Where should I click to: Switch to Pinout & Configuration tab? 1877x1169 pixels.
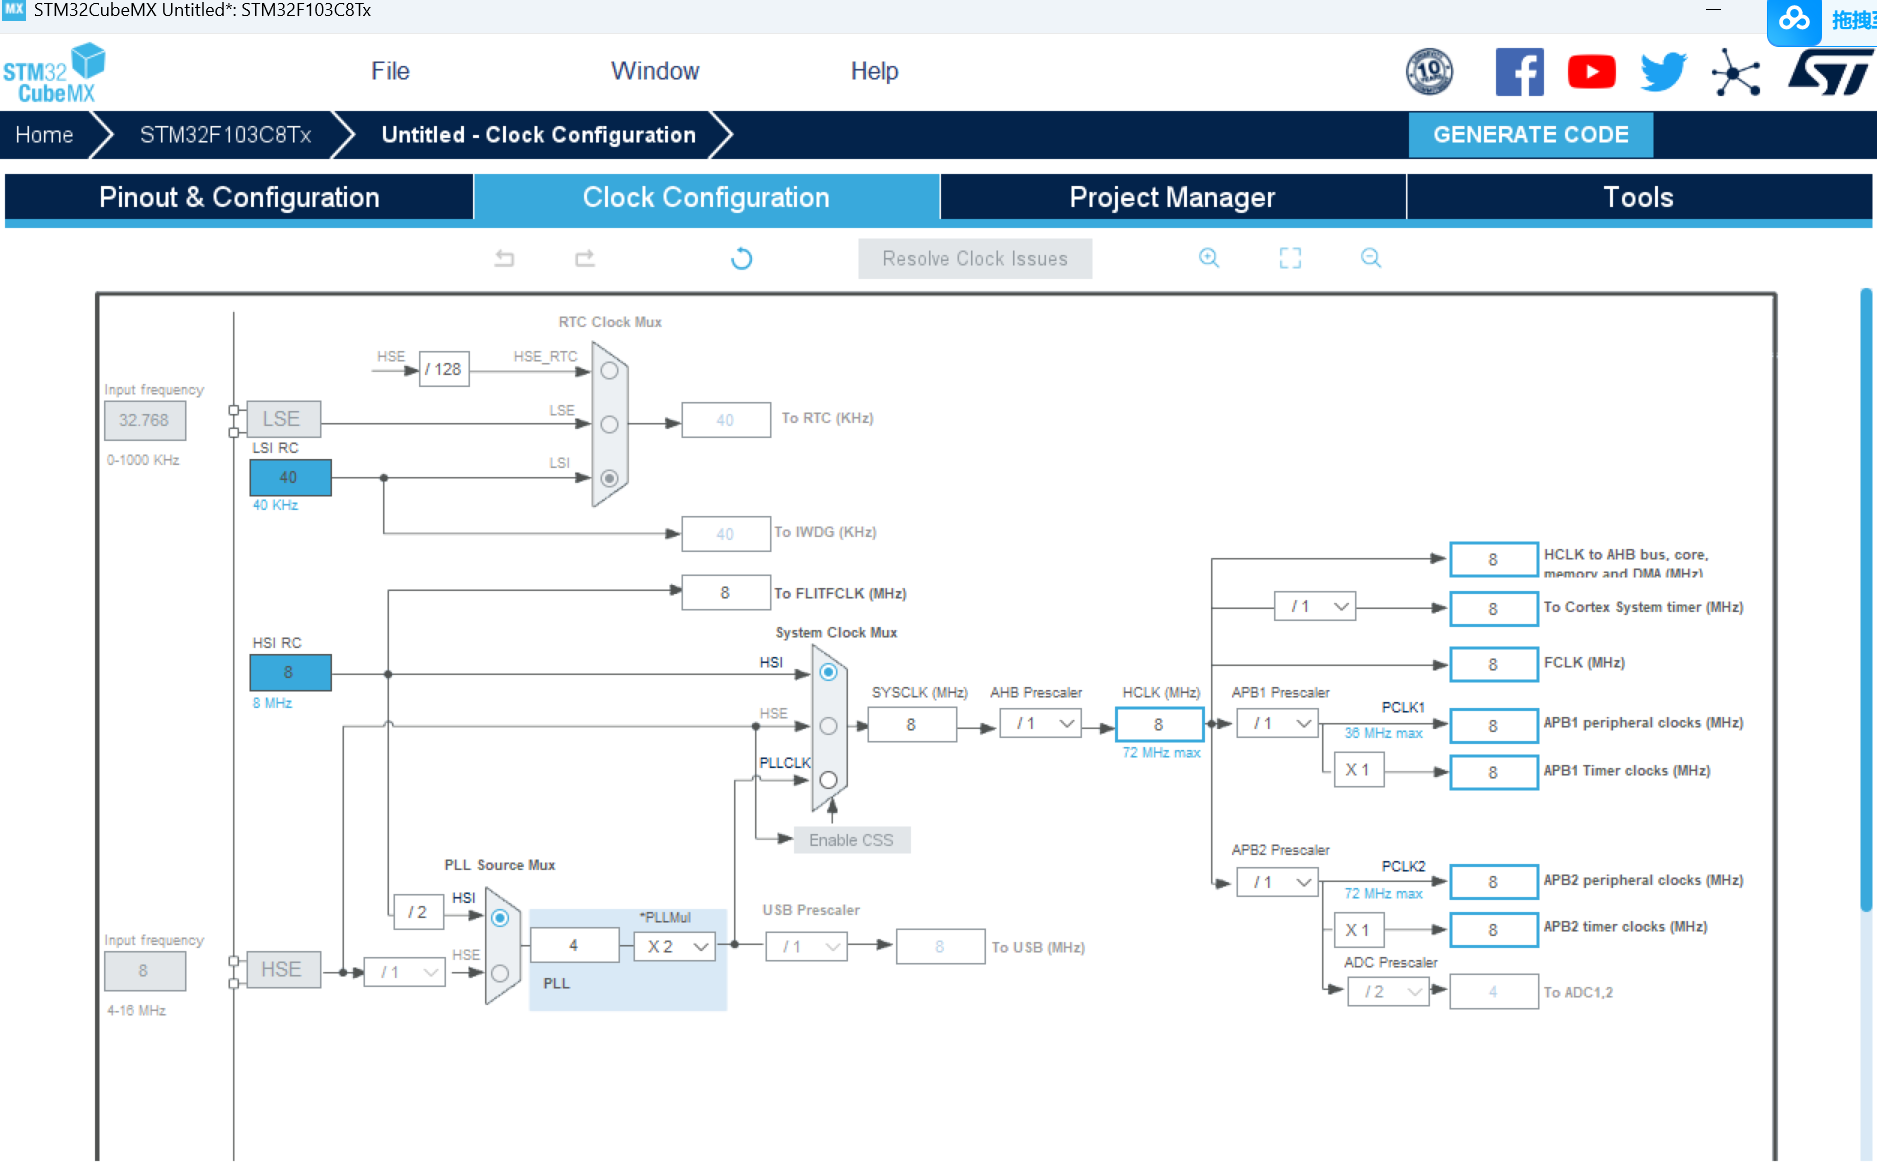click(239, 197)
